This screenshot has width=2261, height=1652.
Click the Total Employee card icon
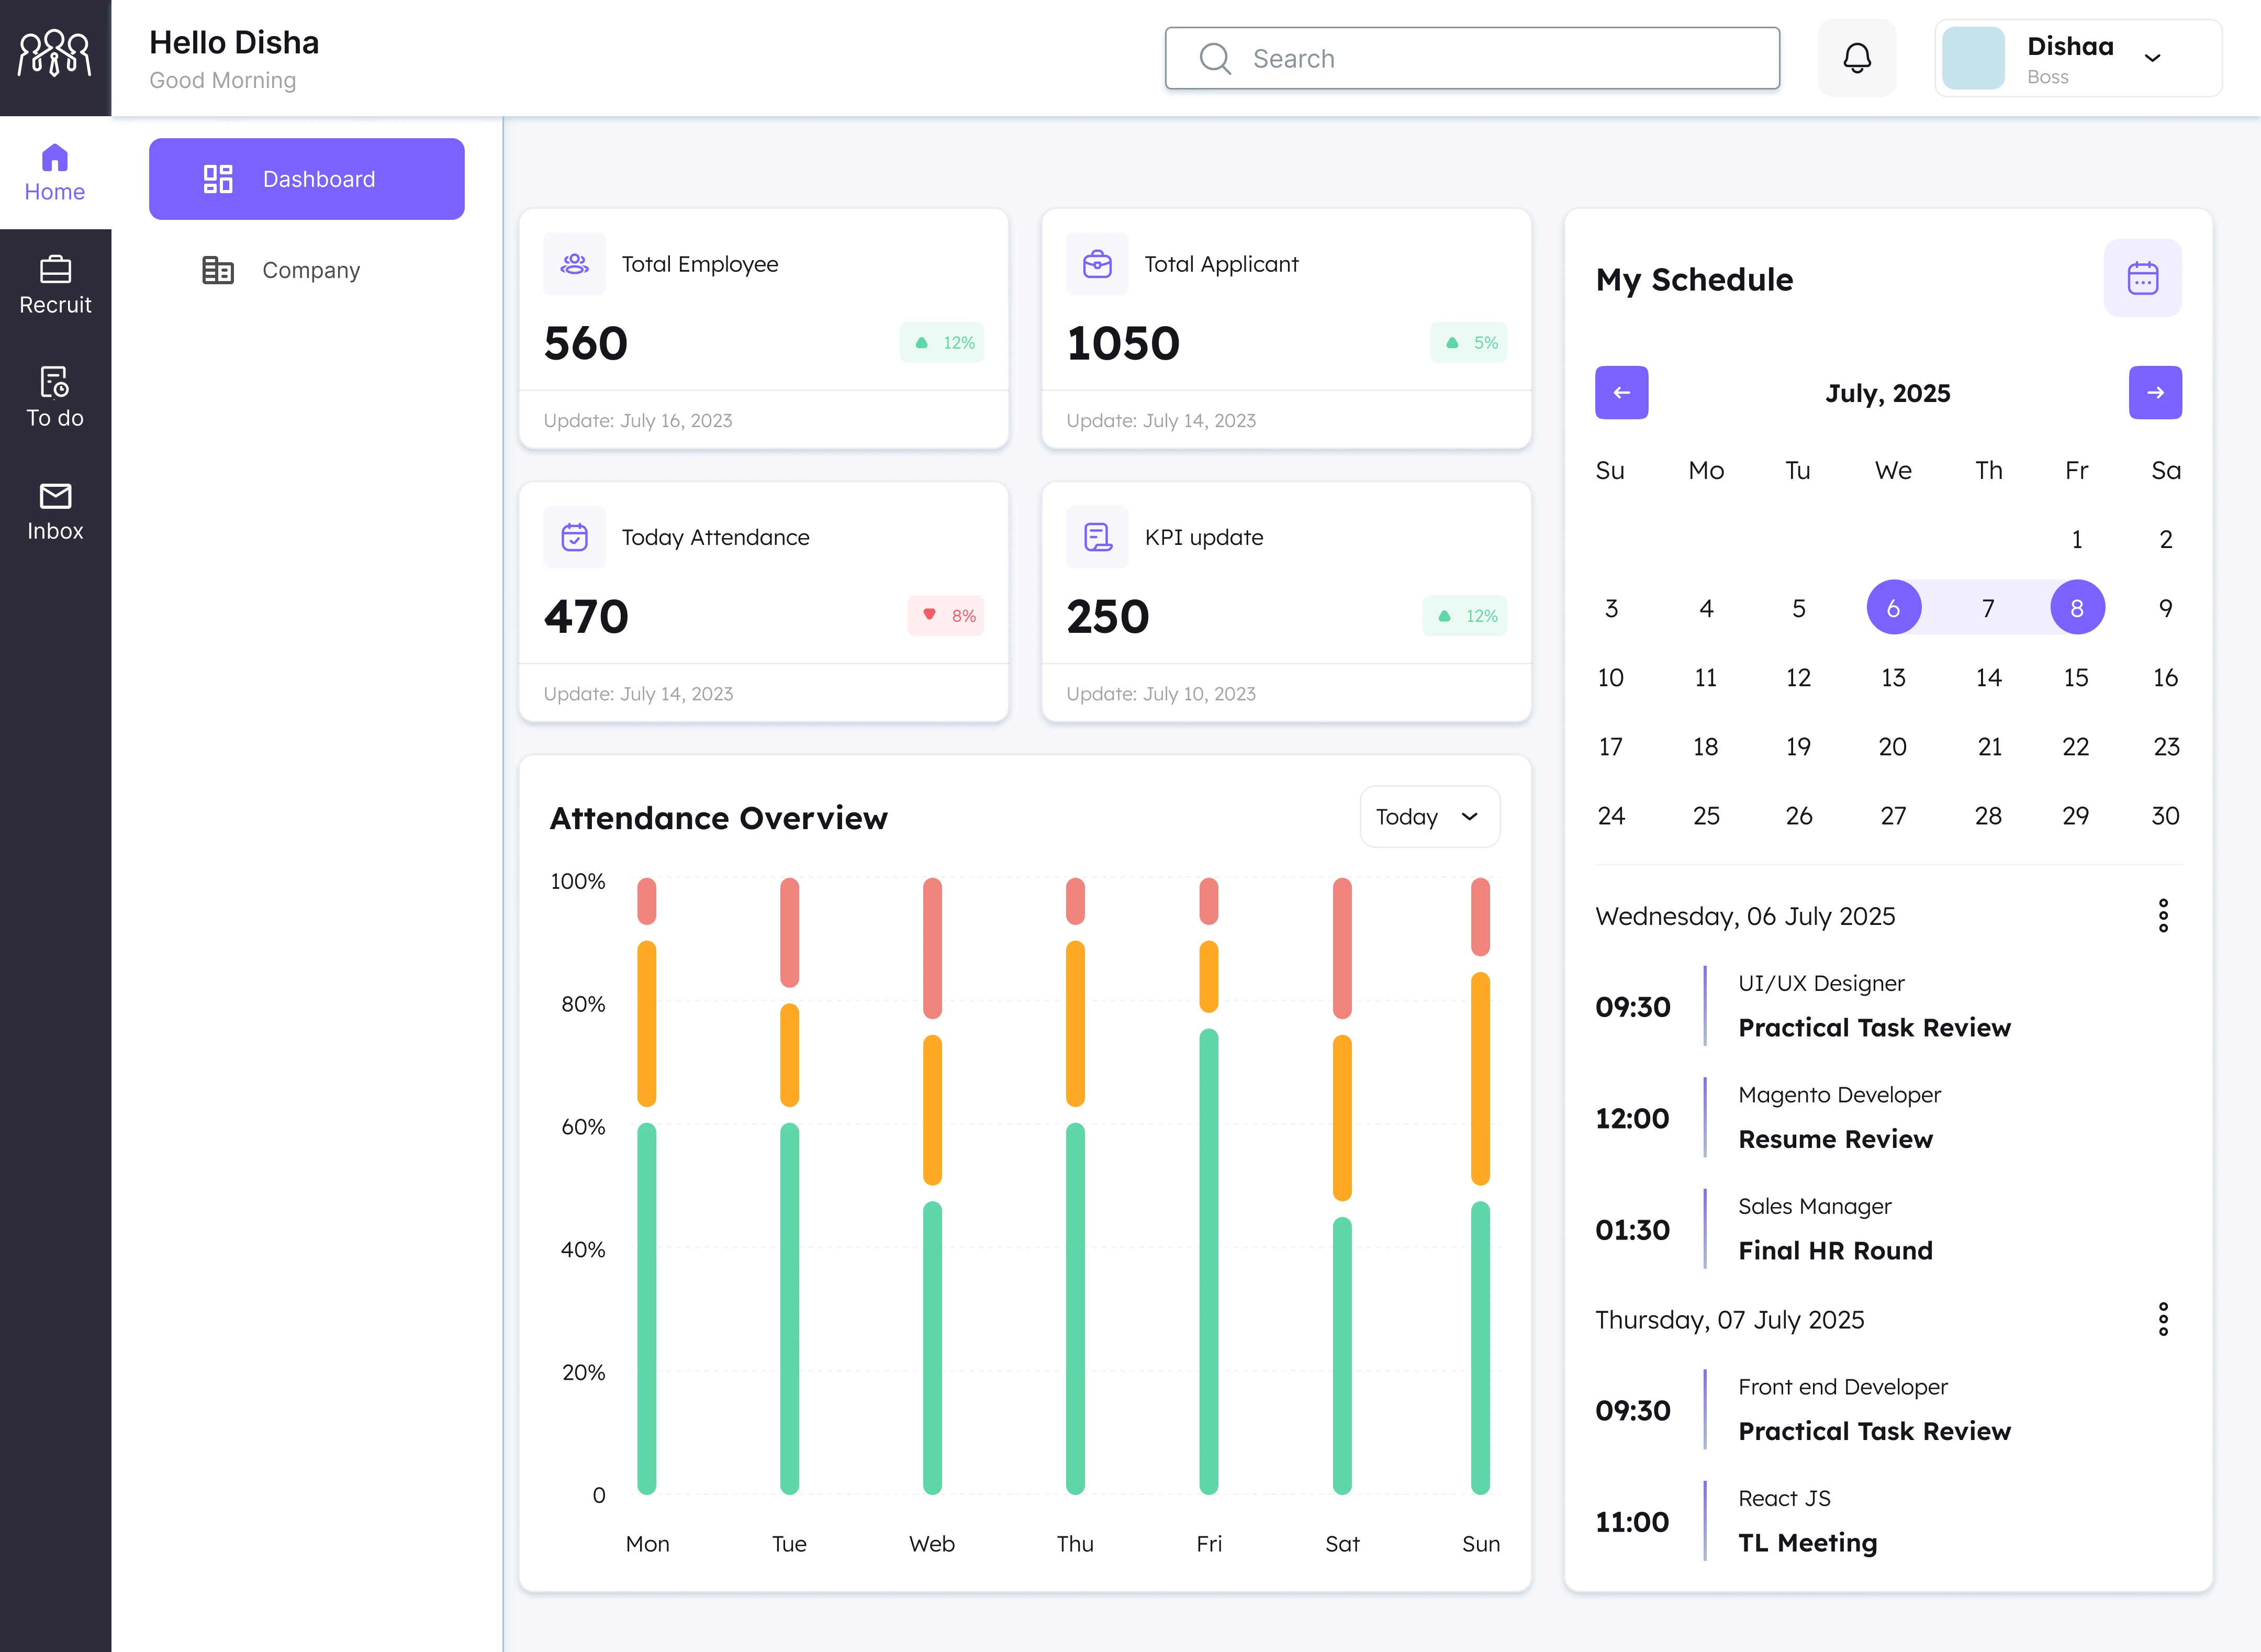pos(574,263)
